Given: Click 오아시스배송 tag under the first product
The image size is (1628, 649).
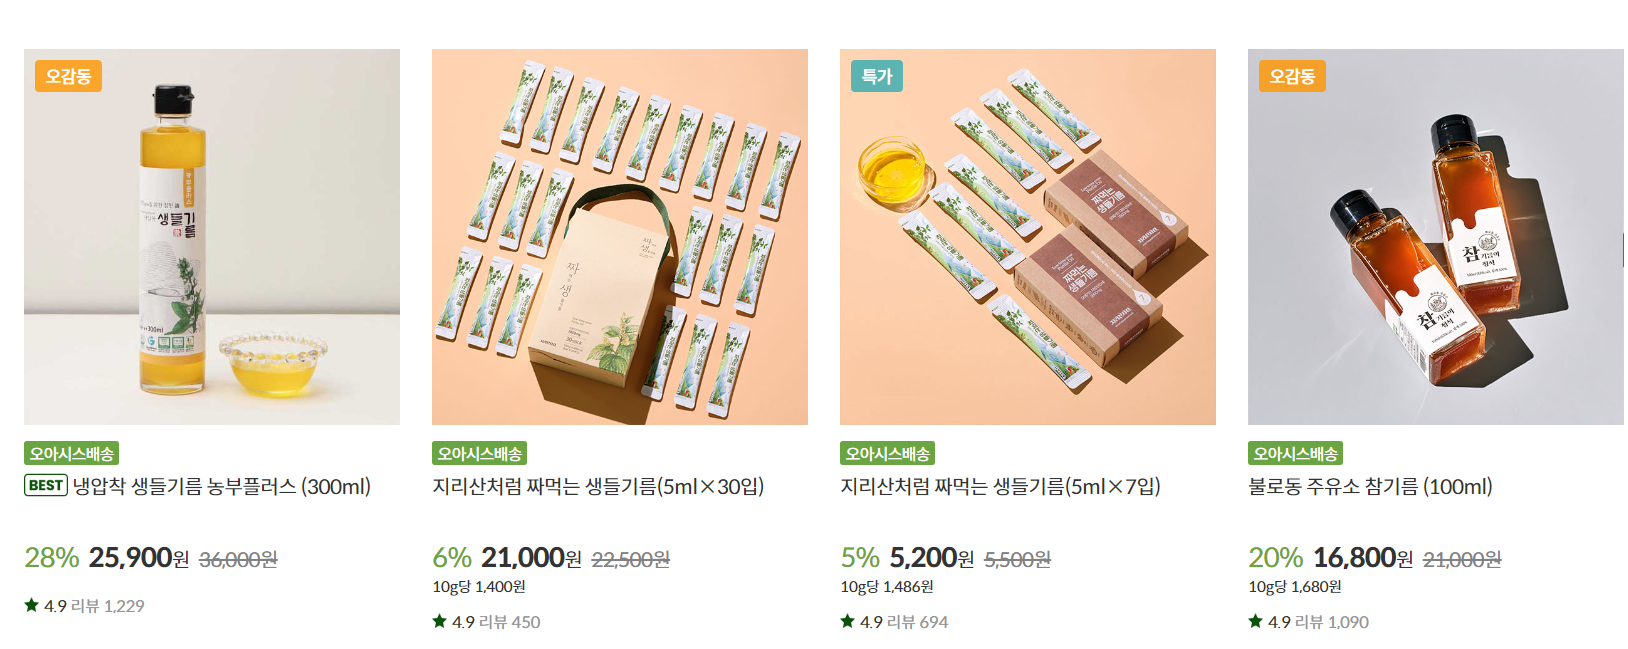Looking at the screenshot, I should [x=72, y=453].
